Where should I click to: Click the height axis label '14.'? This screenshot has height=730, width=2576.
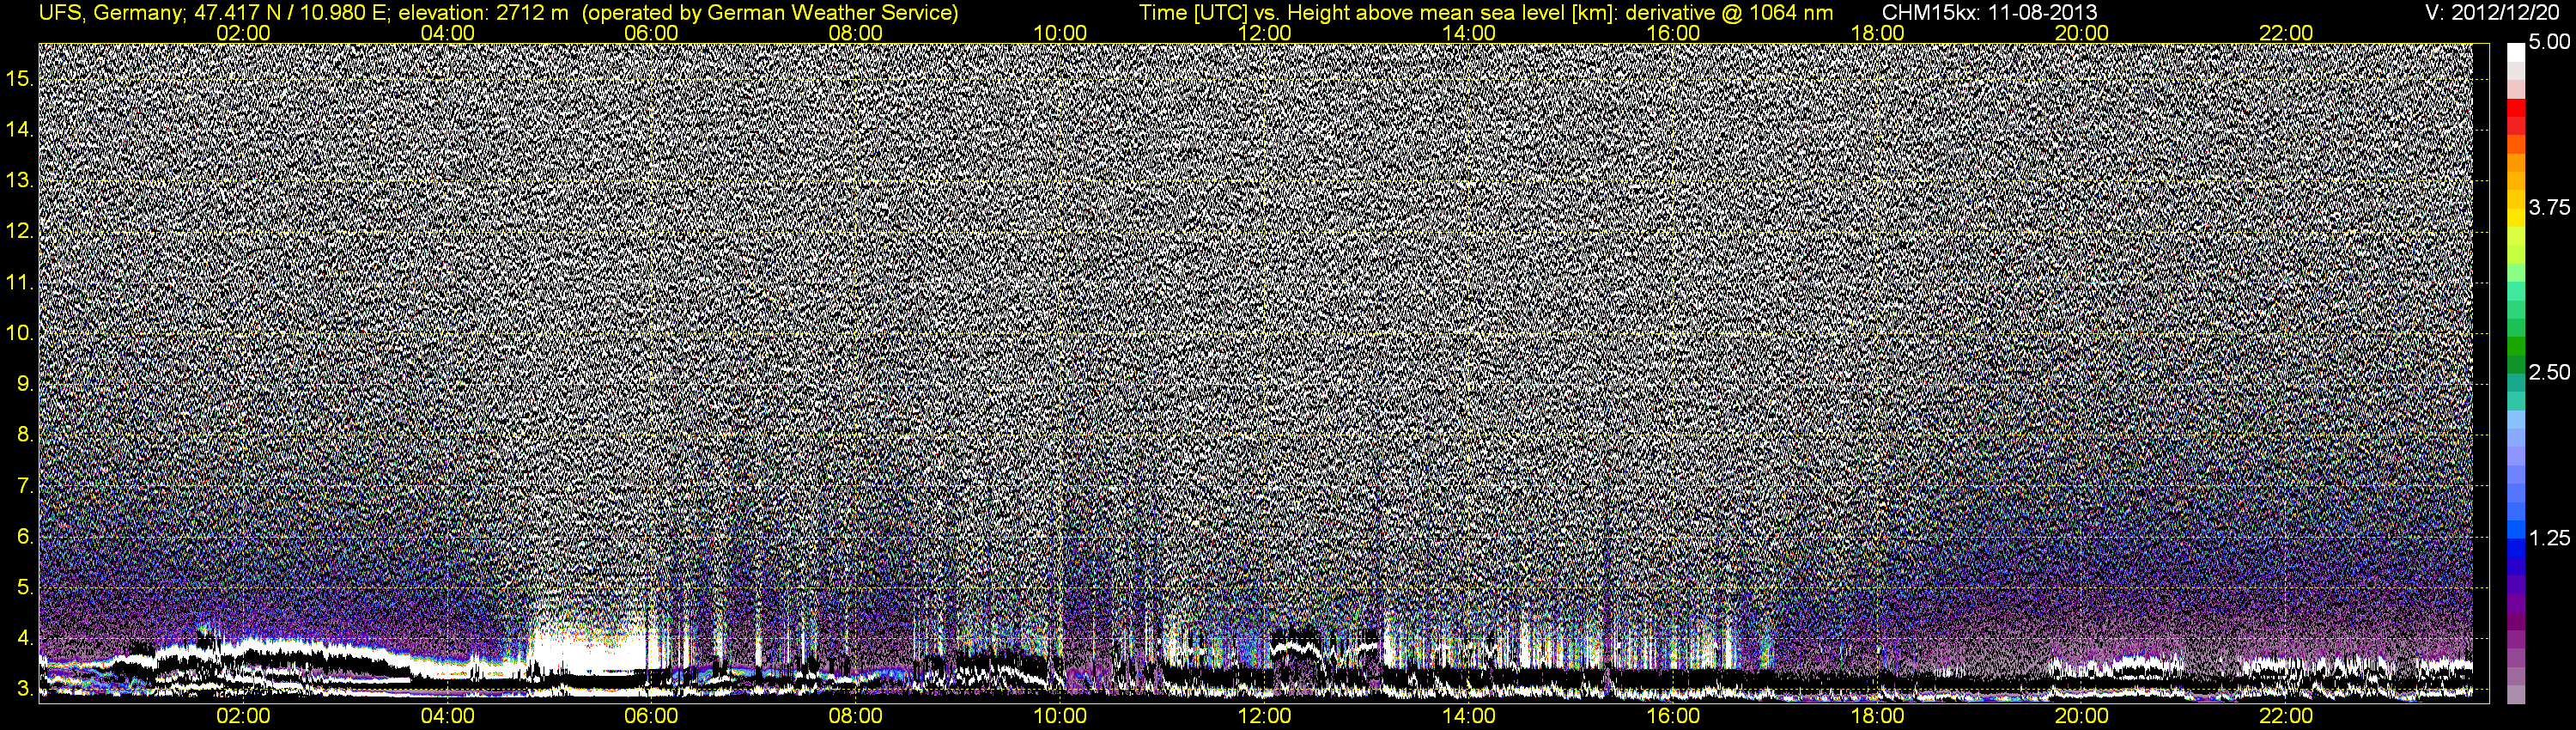[x=20, y=130]
